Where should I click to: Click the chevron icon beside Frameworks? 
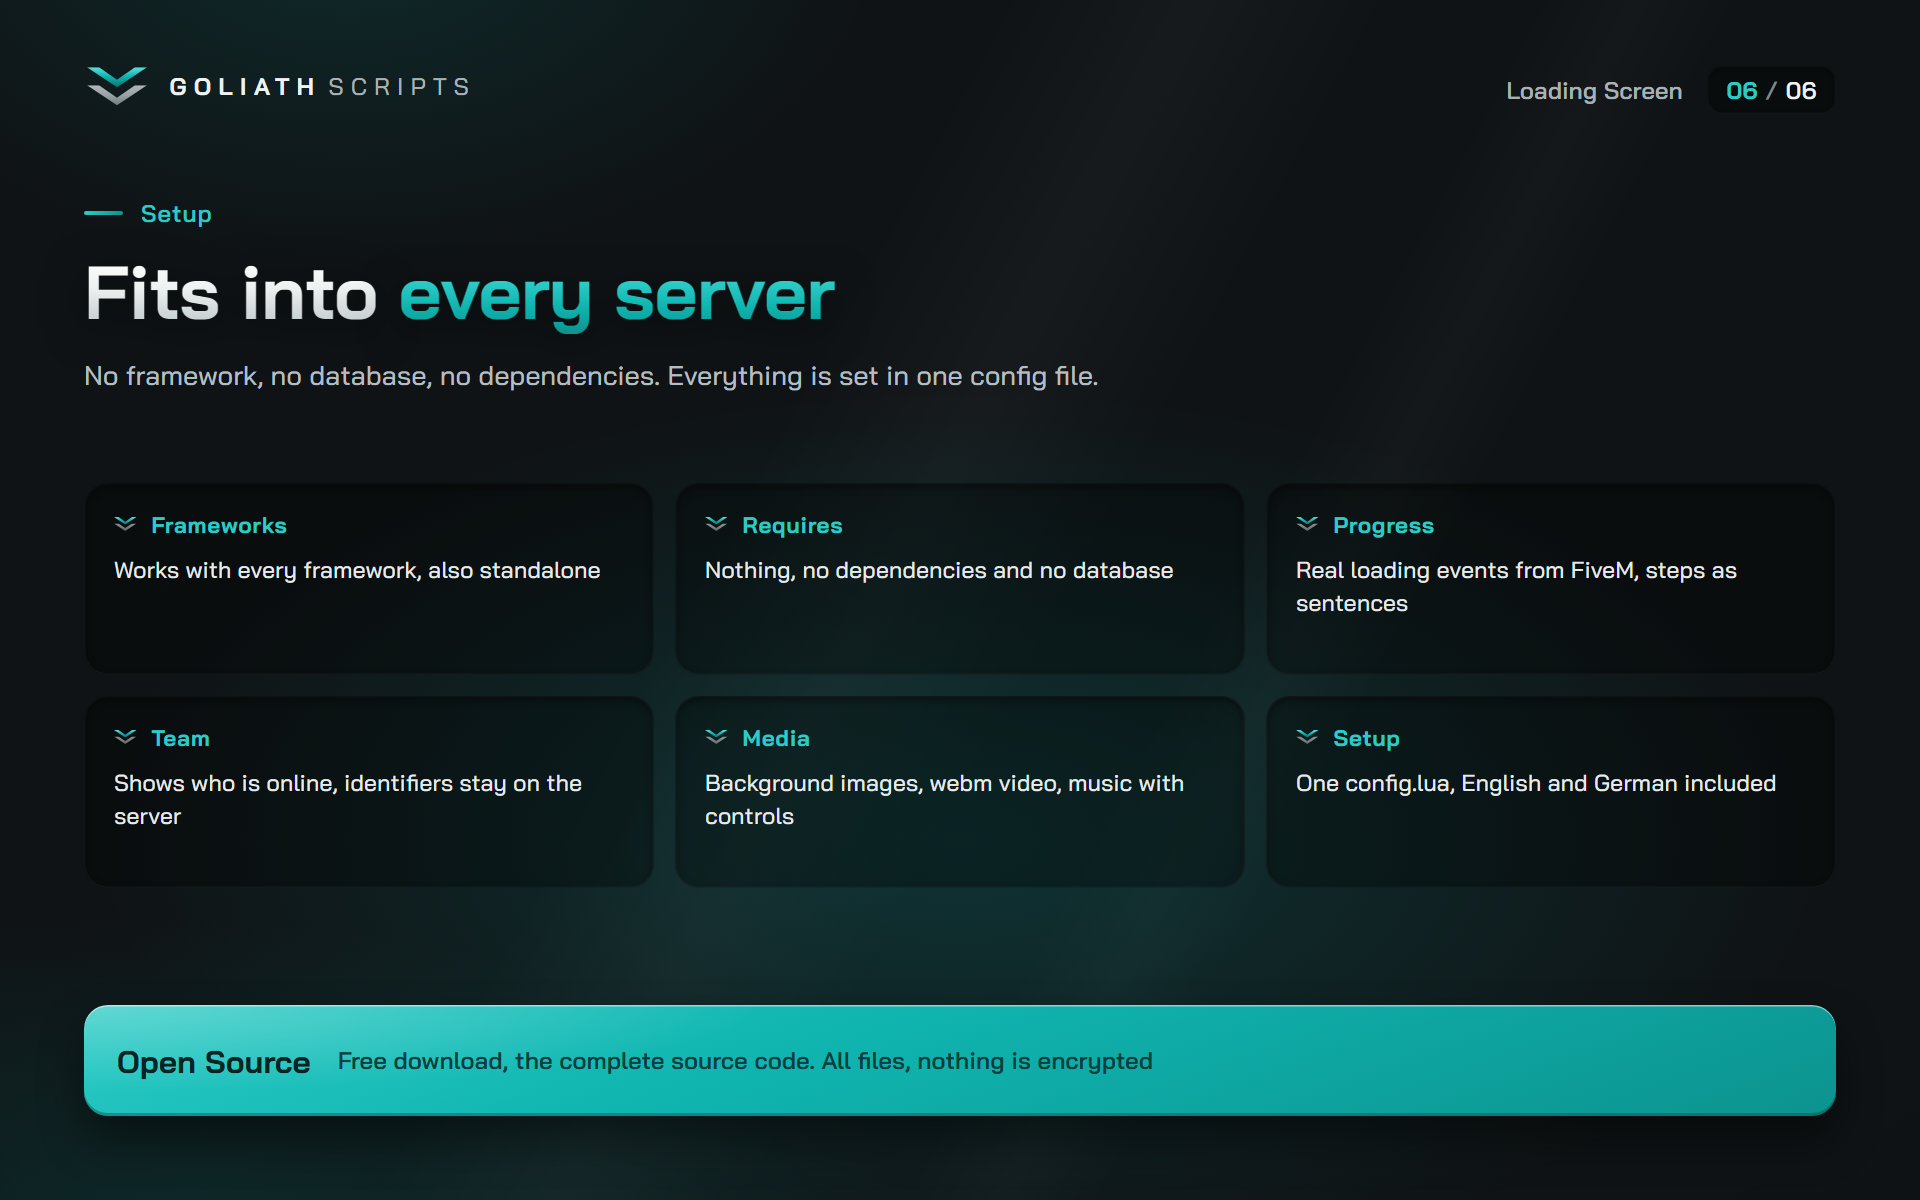(x=125, y=524)
